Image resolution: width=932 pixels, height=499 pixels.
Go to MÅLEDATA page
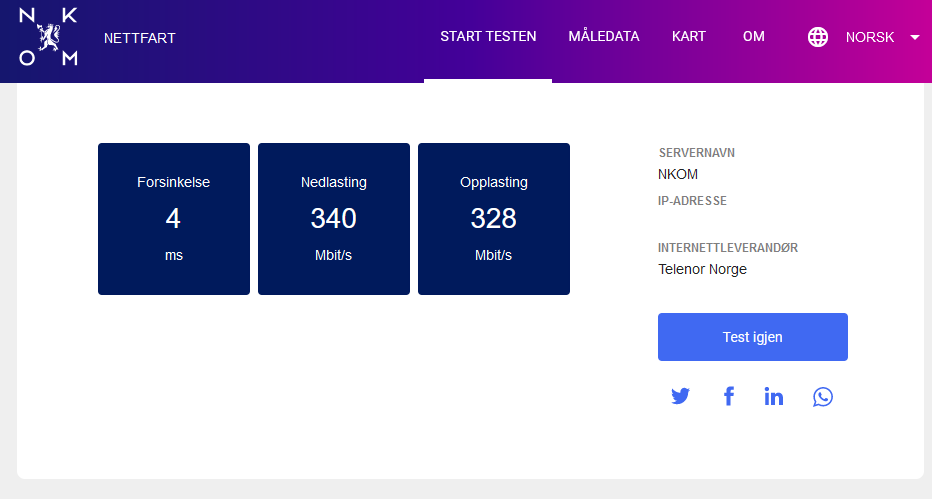coord(604,36)
